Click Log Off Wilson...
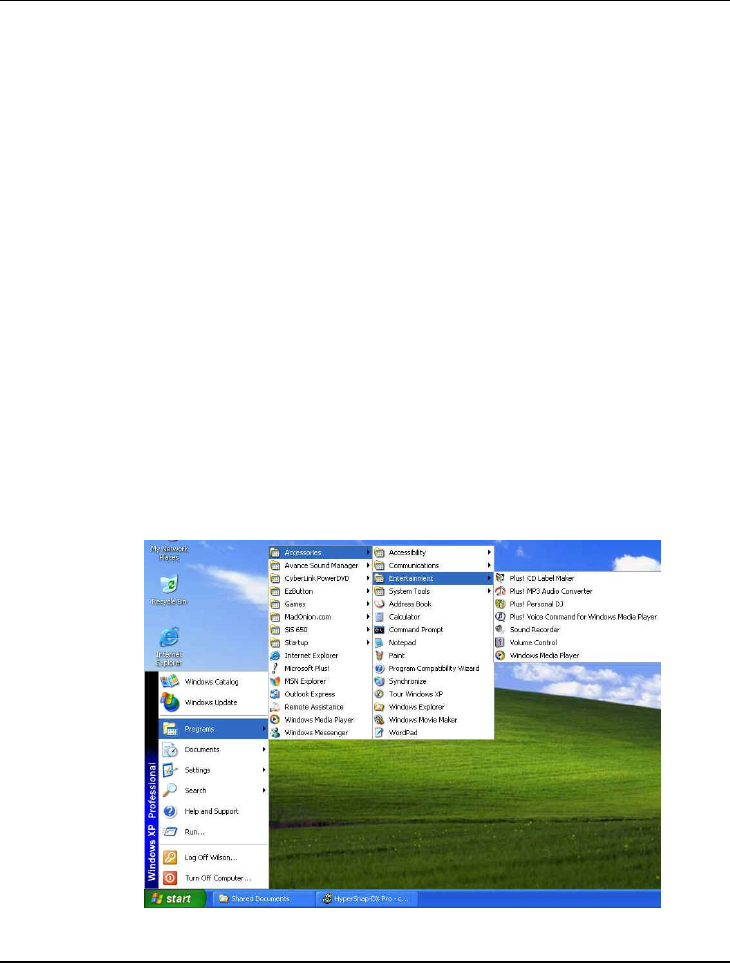The height and width of the screenshot is (963, 730). tap(214, 857)
